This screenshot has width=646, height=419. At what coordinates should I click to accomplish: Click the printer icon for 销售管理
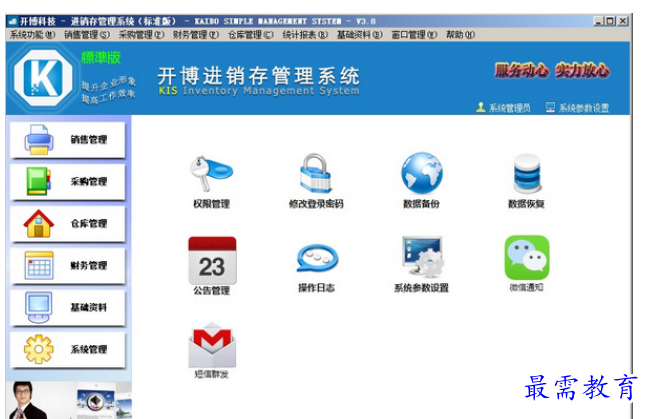(x=39, y=140)
